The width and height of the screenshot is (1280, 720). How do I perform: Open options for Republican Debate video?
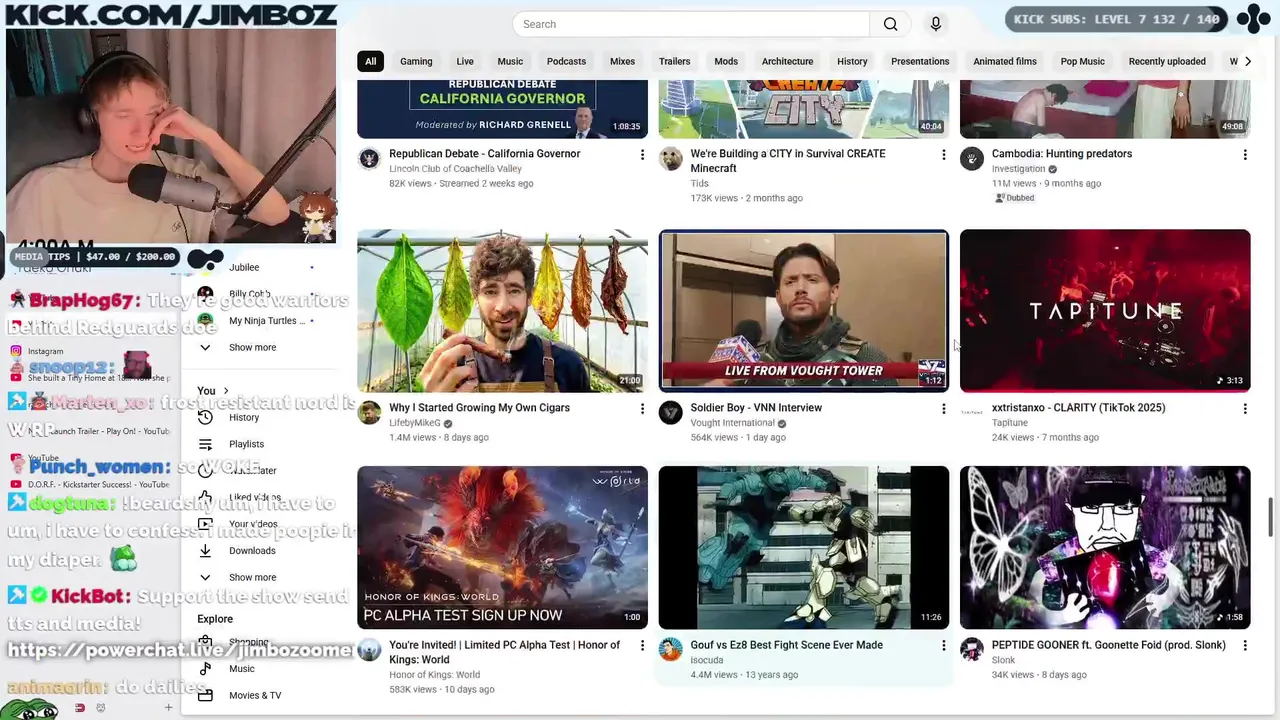click(642, 155)
